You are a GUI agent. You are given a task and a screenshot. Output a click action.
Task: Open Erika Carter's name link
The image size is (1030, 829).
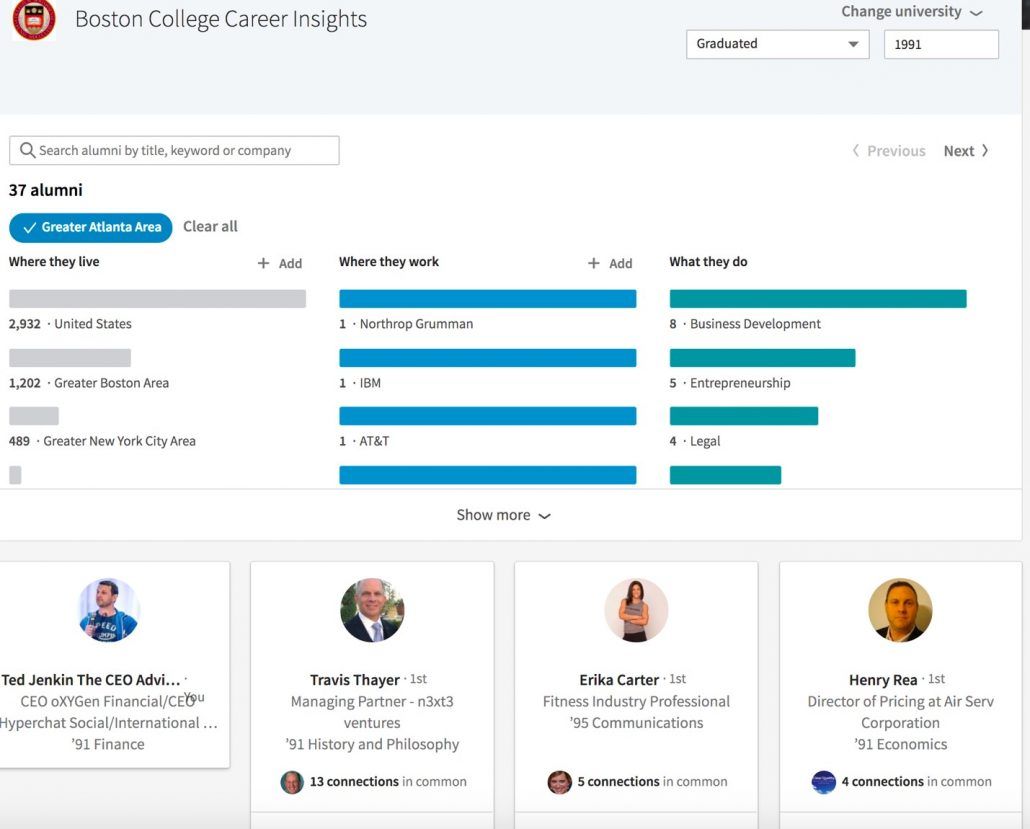619,680
